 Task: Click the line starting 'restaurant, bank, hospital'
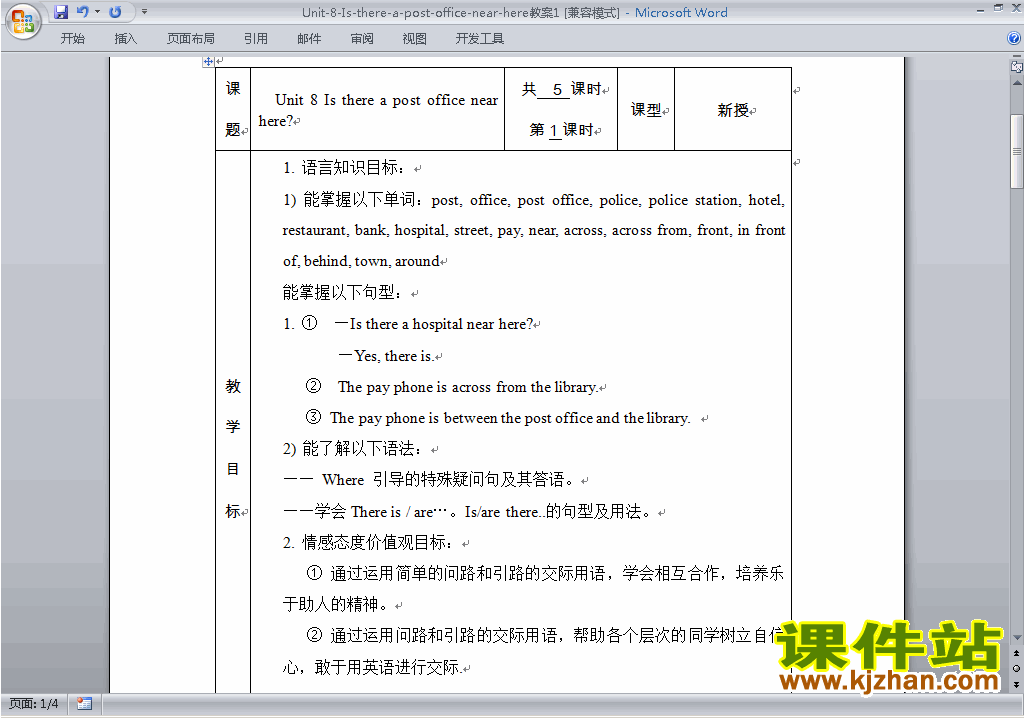pyautogui.click(x=534, y=230)
